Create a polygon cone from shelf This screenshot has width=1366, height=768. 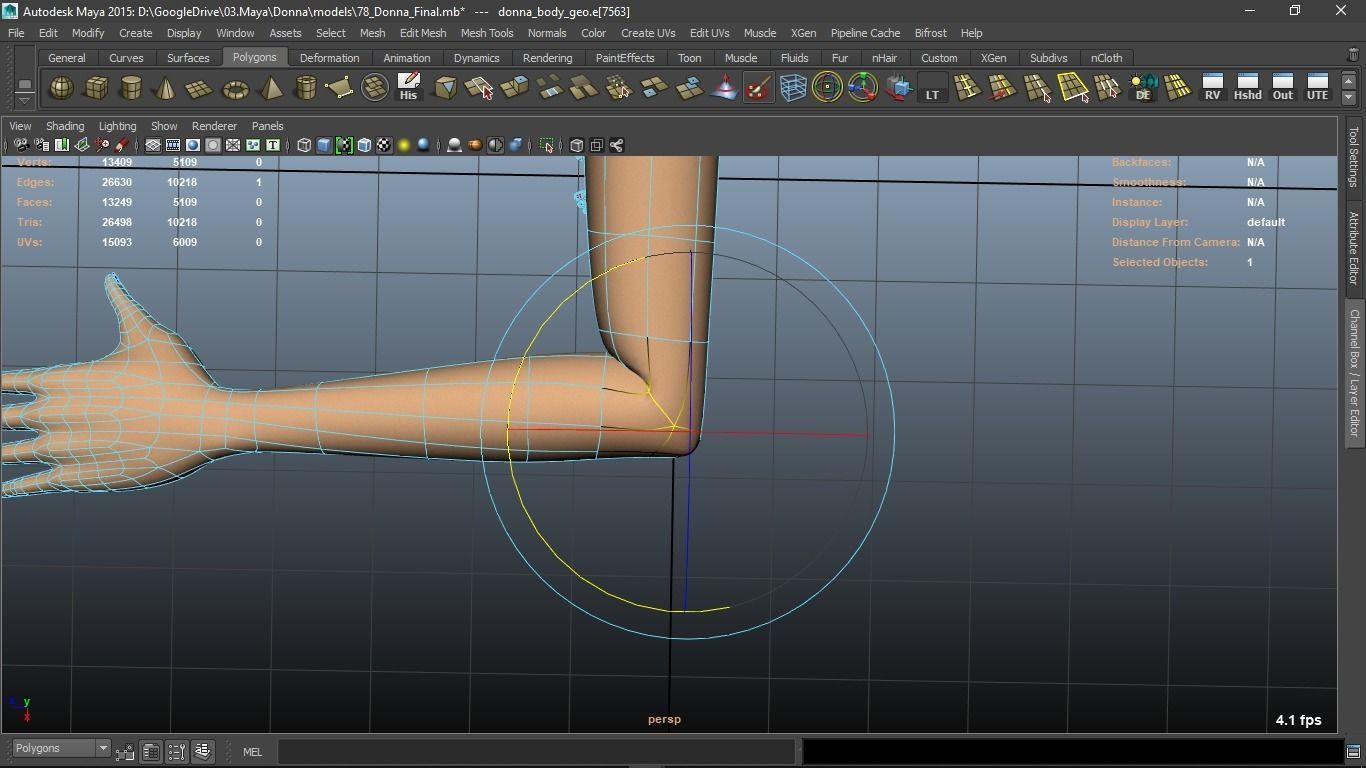(x=165, y=88)
